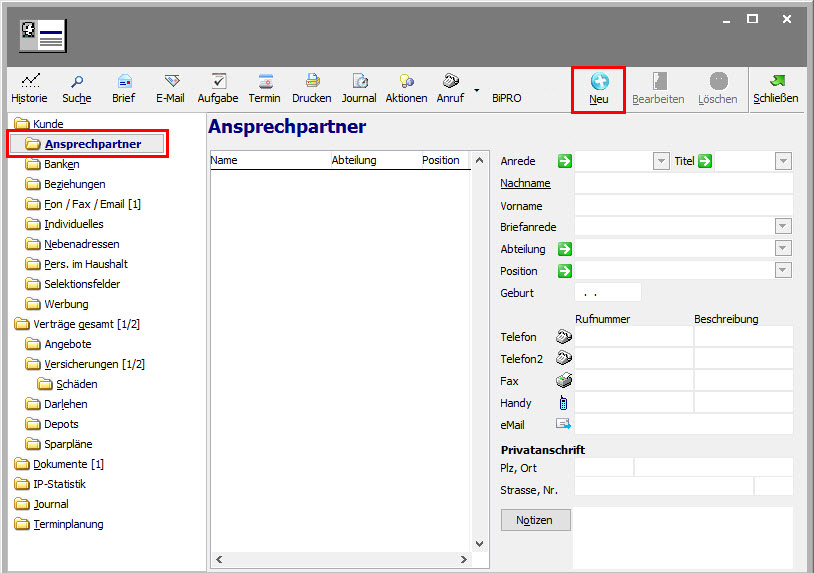Open the Termin calendar icon
The width and height of the screenshot is (814, 573).
[265, 82]
